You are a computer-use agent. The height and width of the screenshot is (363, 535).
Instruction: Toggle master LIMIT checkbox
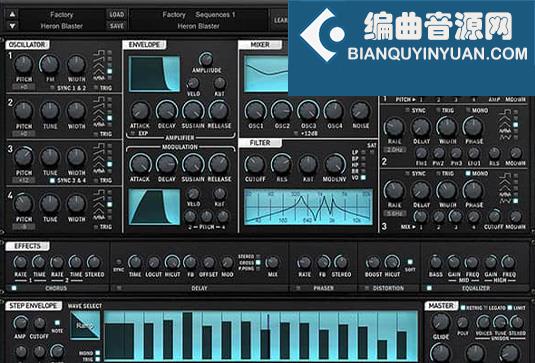pos(510,308)
